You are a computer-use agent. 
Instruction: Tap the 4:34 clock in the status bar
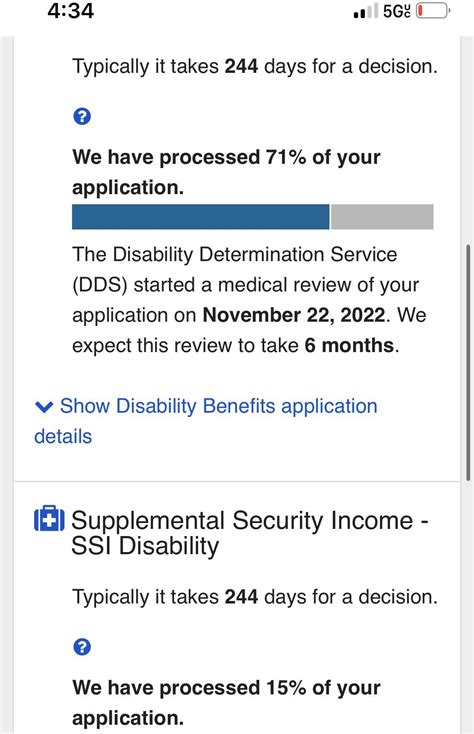coord(71,11)
